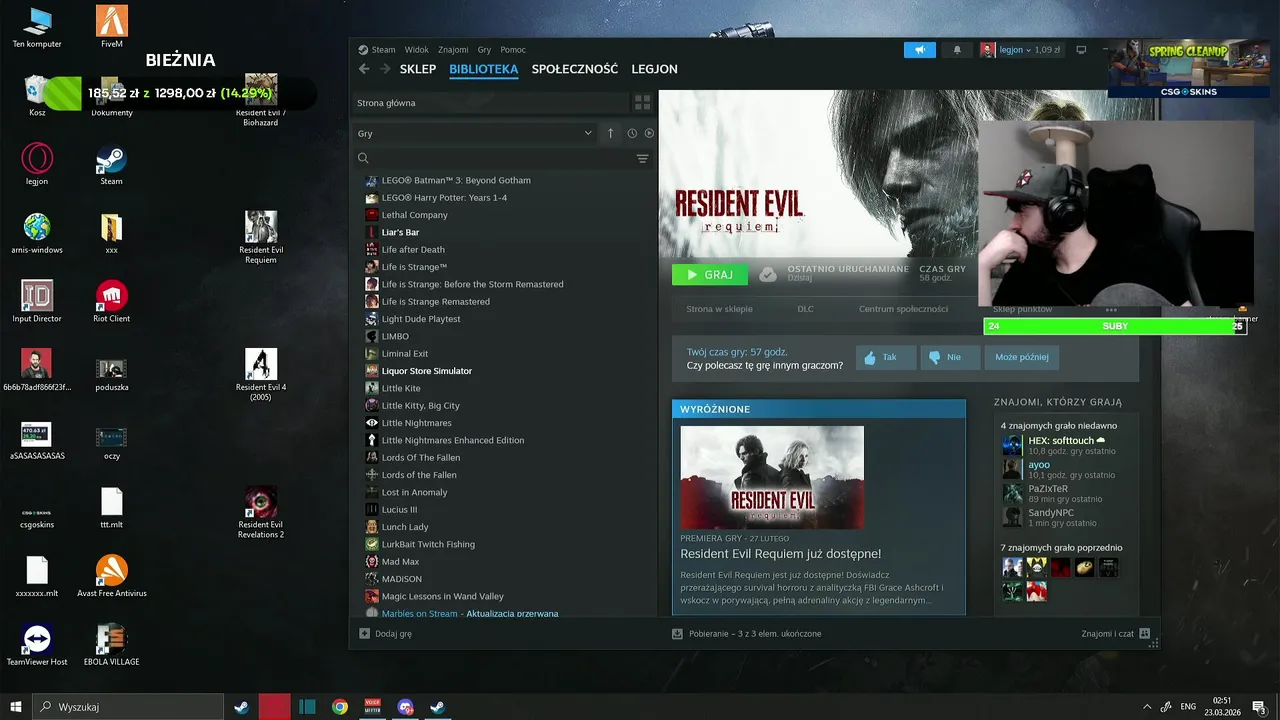Open the DLC tab link
This screenshot has height=720, width=1280.
[x=805, y=309]
